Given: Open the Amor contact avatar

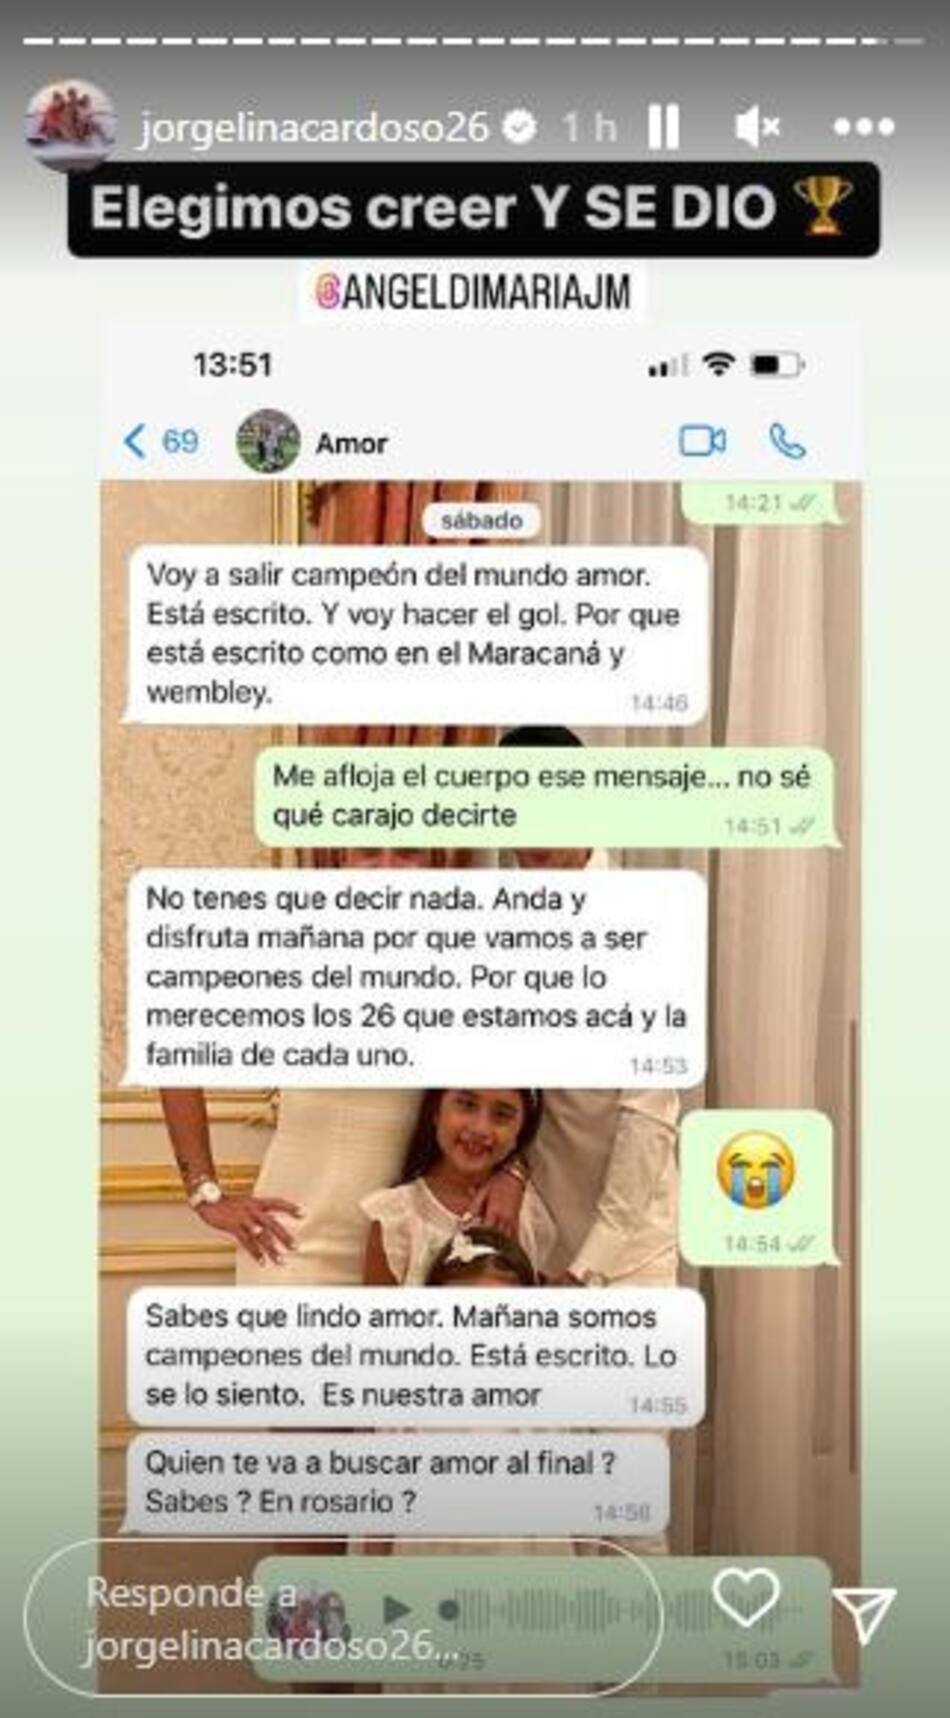Looking at the screenshot, I should click(x=268, y=441).
